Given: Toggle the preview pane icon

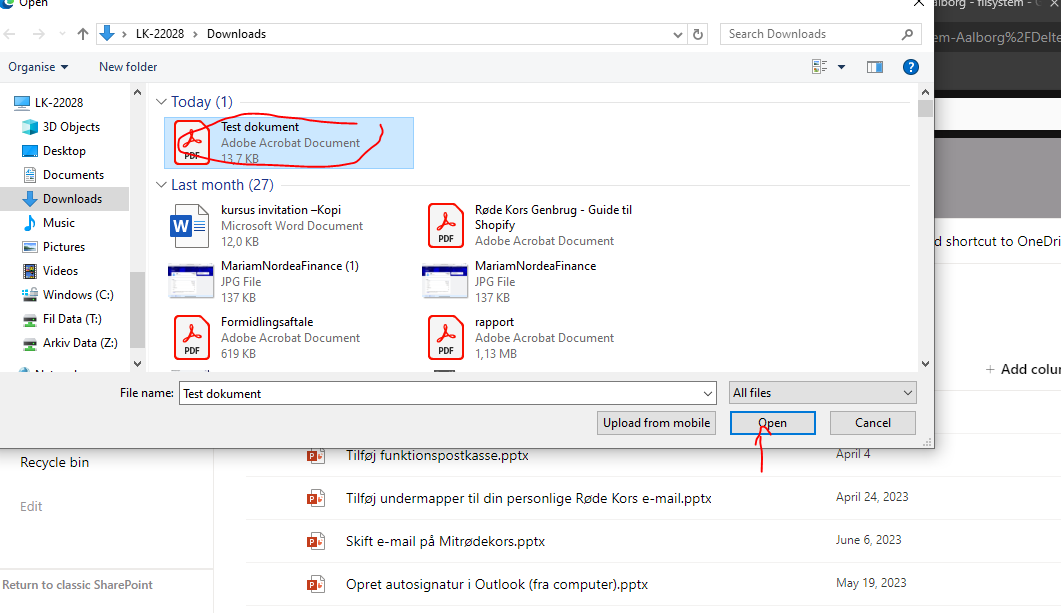Looking at the screenshot, I should 875,67.
